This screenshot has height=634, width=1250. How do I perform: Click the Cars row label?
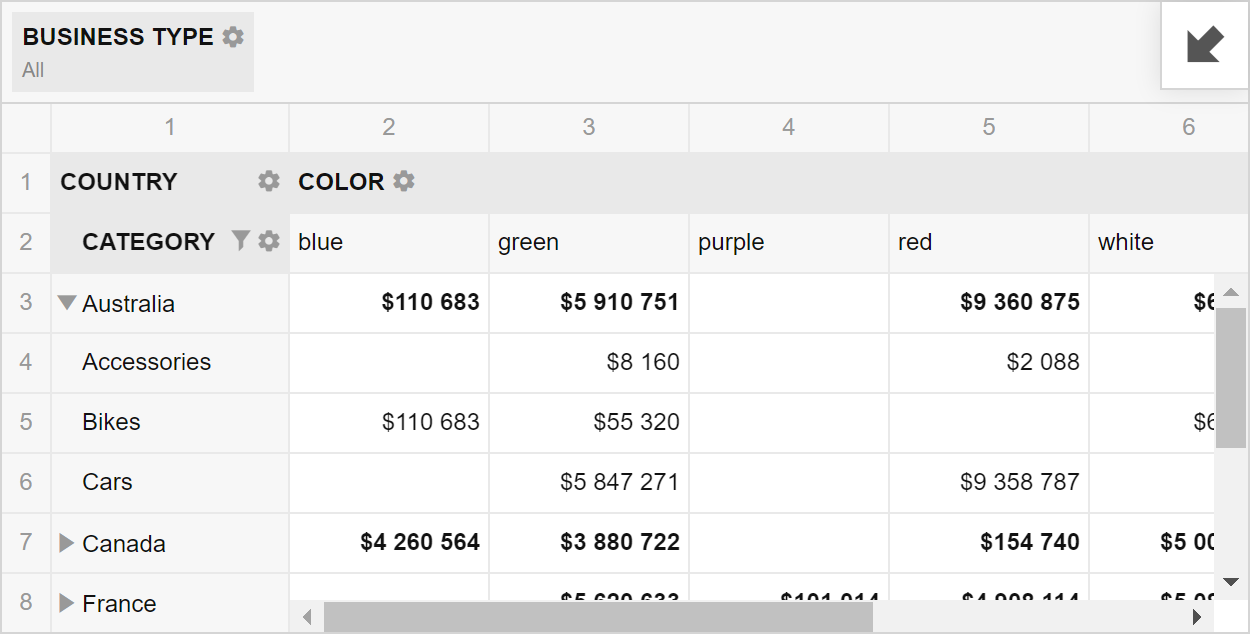click(108, 482)
